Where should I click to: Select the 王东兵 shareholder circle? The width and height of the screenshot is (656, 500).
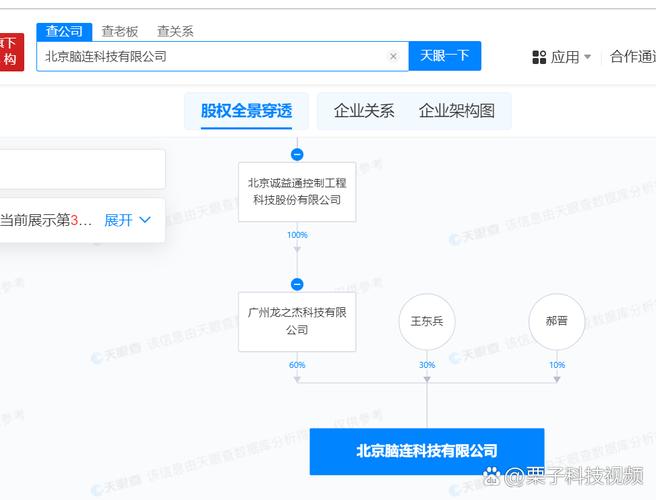[427, 321]
